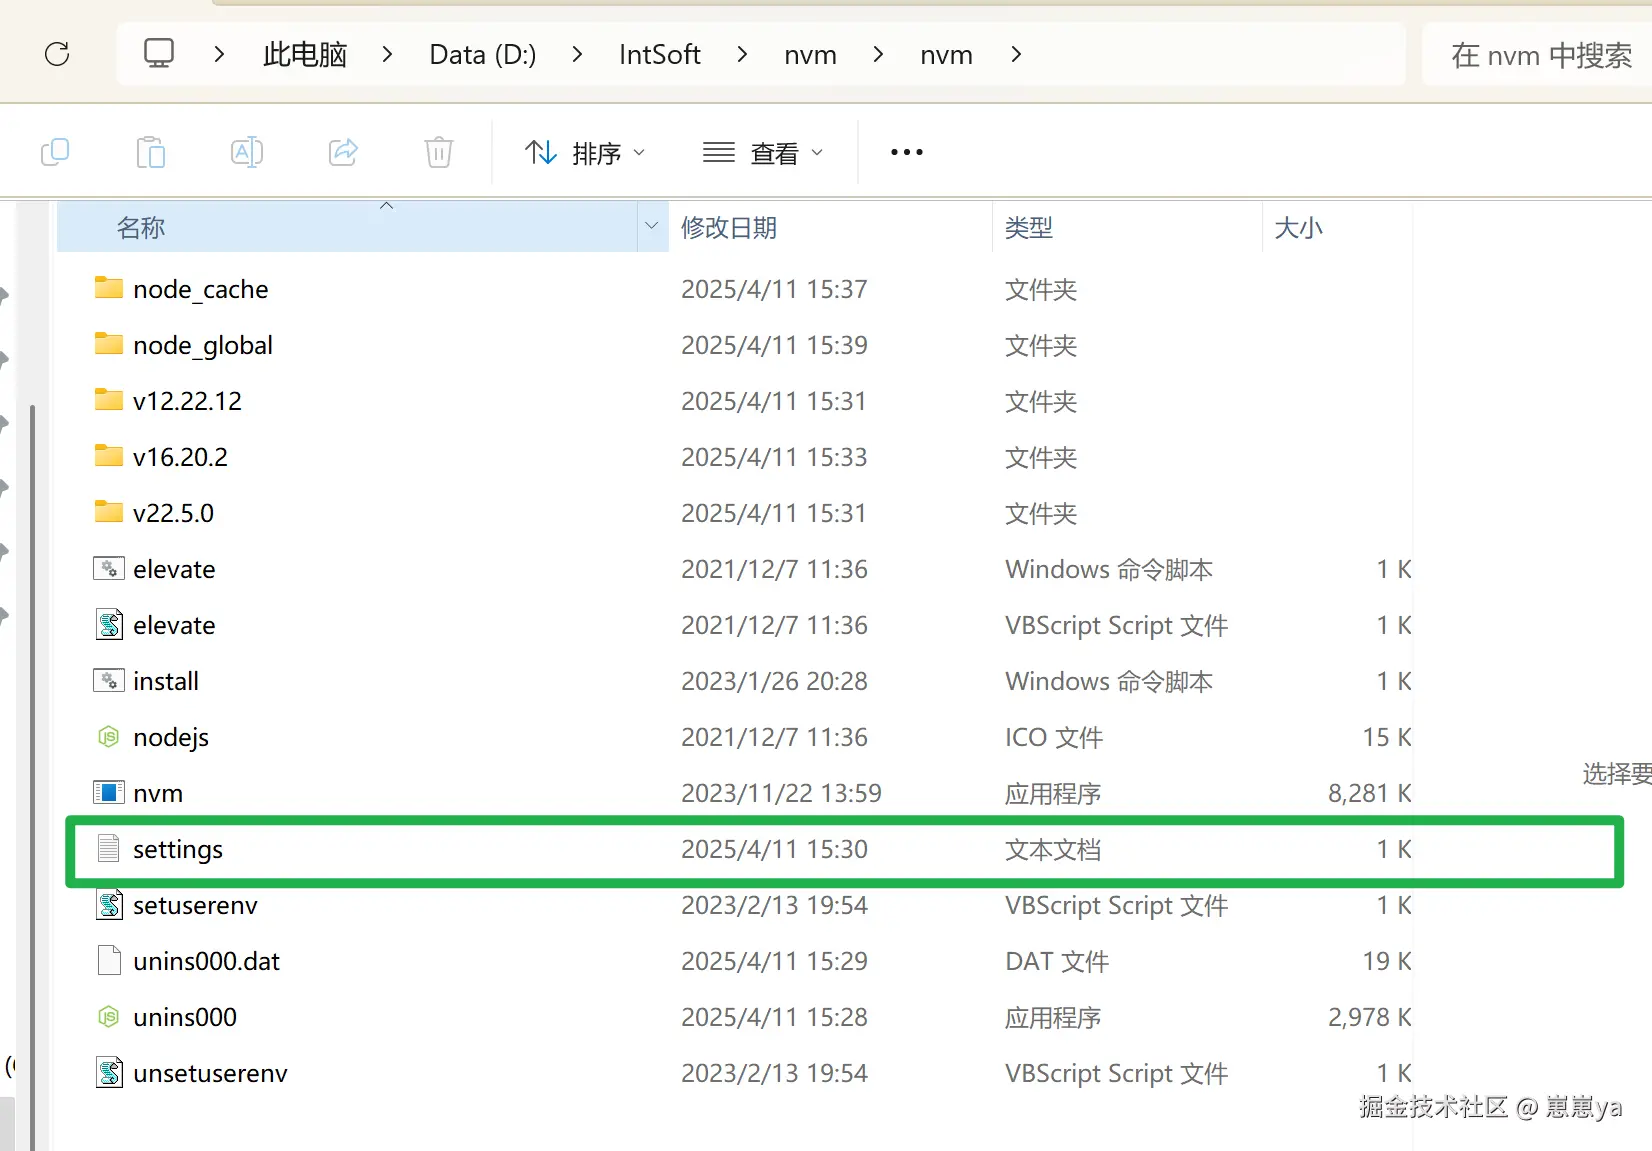Select the file named setuserenv
Image resolution: width=1652 pixels, height=1151 pixels.
195,905
